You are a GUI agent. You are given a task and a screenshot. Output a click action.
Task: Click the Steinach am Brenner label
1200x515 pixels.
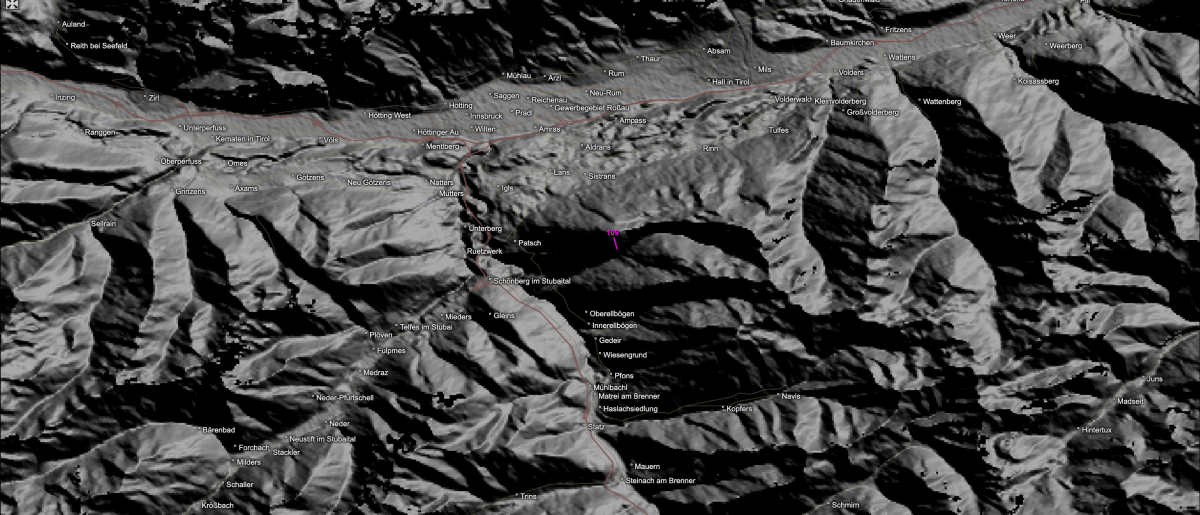tap(660, 481)
